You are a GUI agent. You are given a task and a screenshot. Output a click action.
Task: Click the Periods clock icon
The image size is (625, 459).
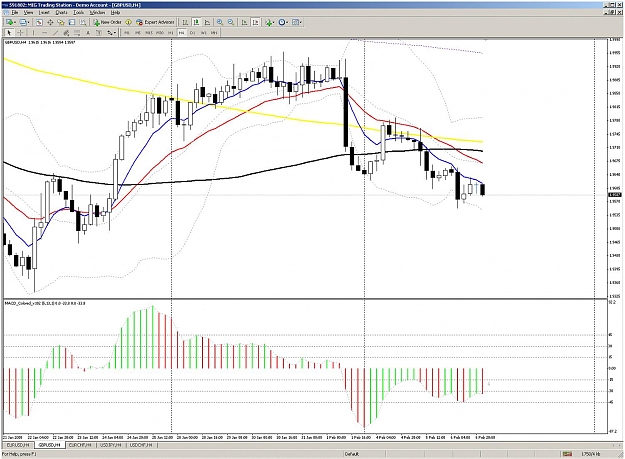click(281, 22)
